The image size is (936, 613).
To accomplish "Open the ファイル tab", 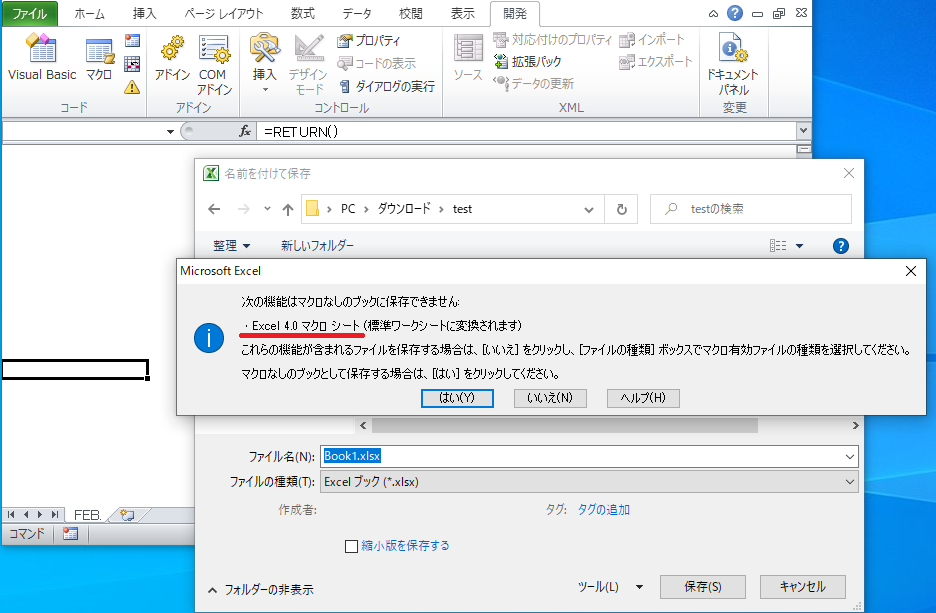I will (30, 14).
